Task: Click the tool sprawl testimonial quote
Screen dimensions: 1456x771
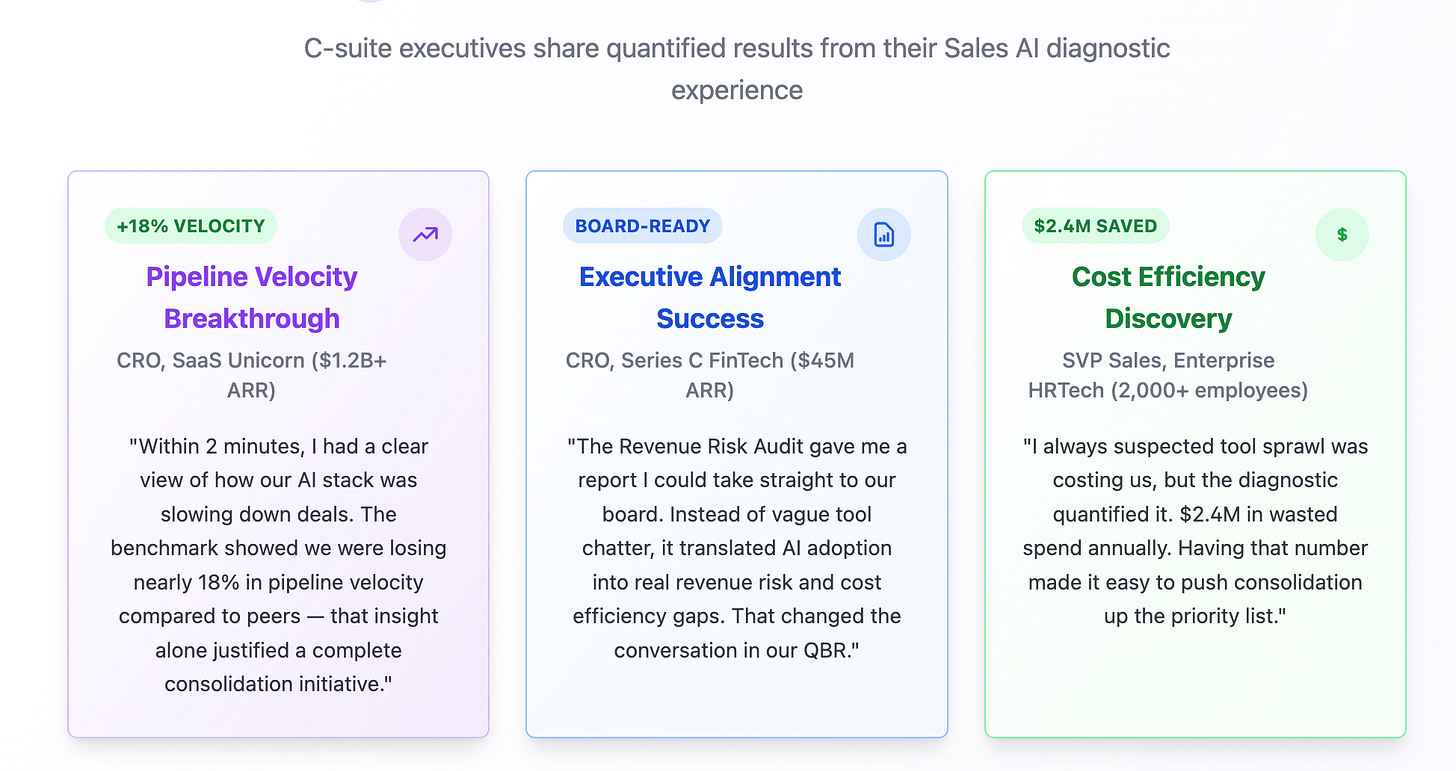Action: click(1195, 531)
